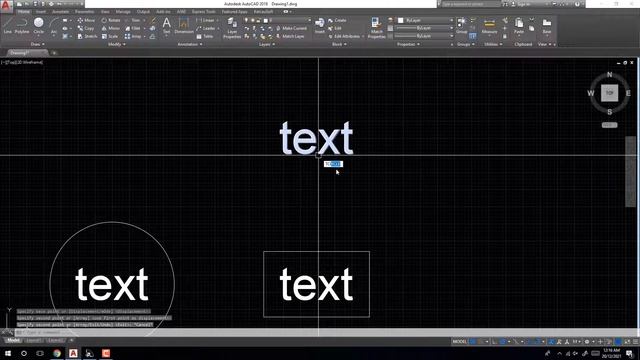The width and height of the screenshot is (640, 360).
Task: Click the Create block button
Action: pyautogui.click(x=337, y=20)
